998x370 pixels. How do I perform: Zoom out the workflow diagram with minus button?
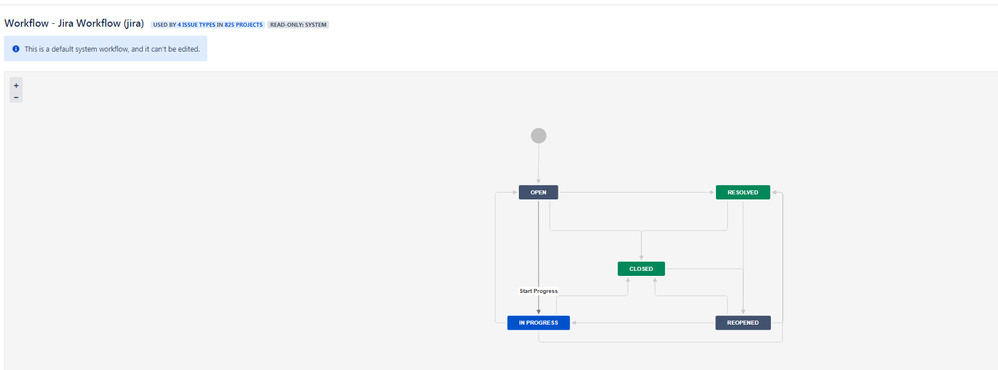(16, 97)
